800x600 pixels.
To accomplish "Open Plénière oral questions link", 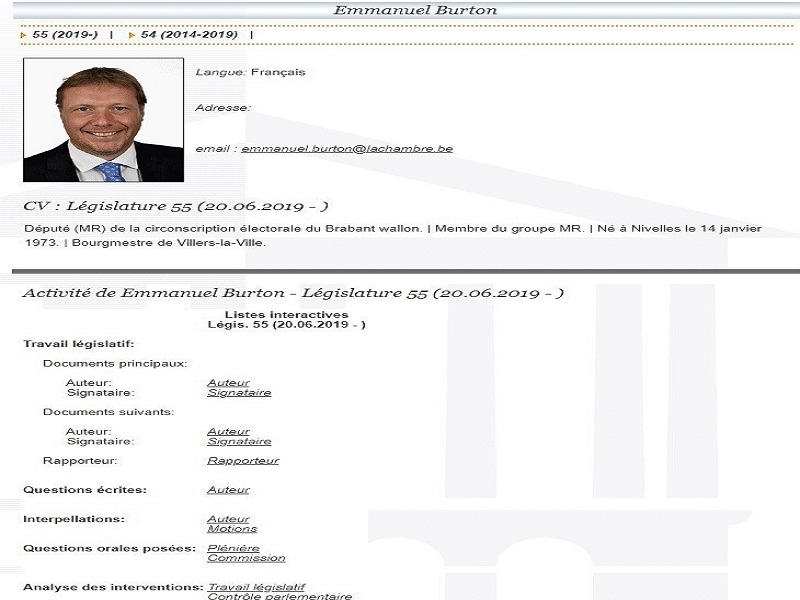I will click(234, 548).
